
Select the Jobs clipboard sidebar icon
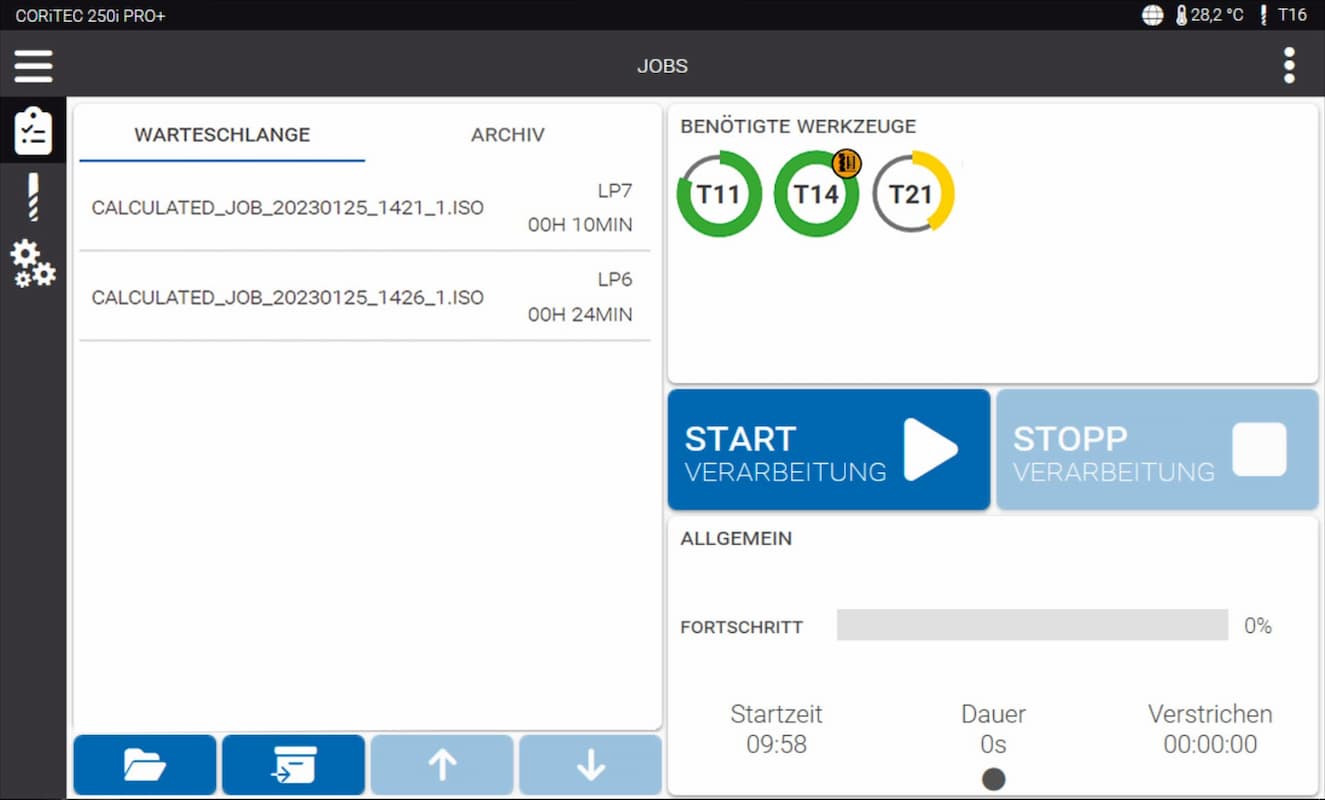pyautogui.click(x=33, y=131)
